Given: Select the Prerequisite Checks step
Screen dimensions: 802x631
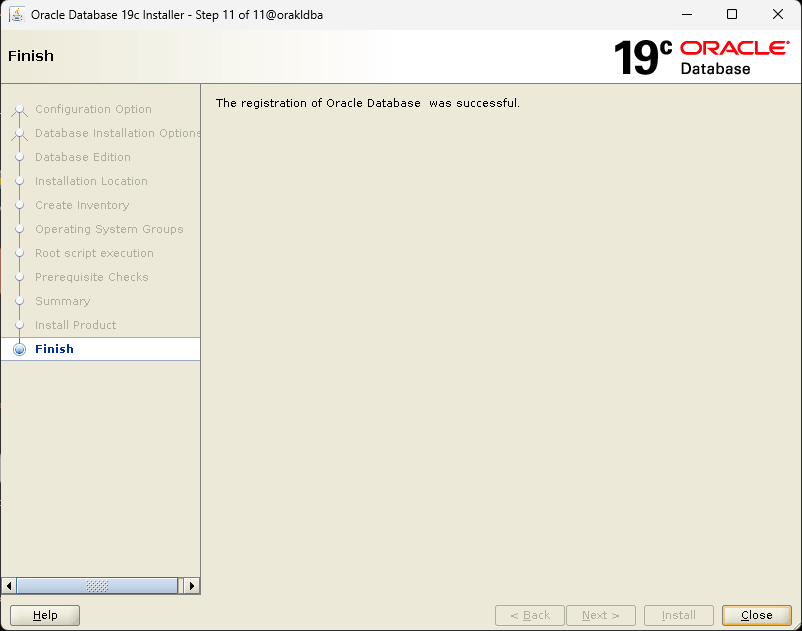Looking at the screenshot, I should coord(92,277).
